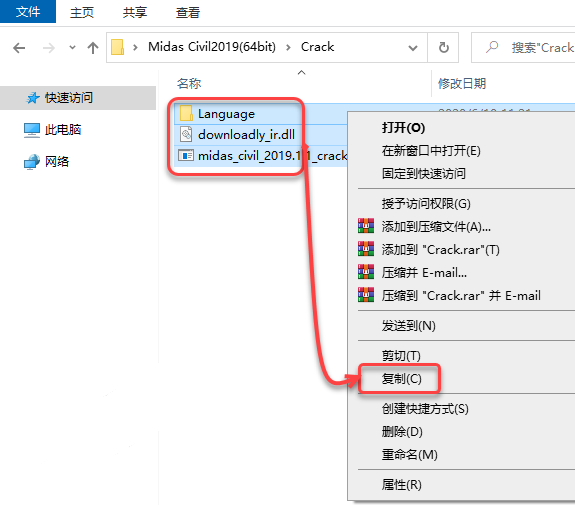575x505 pixels.
Task: Open 快速访问 in the navigation pane
Action: tap(78, 98)
